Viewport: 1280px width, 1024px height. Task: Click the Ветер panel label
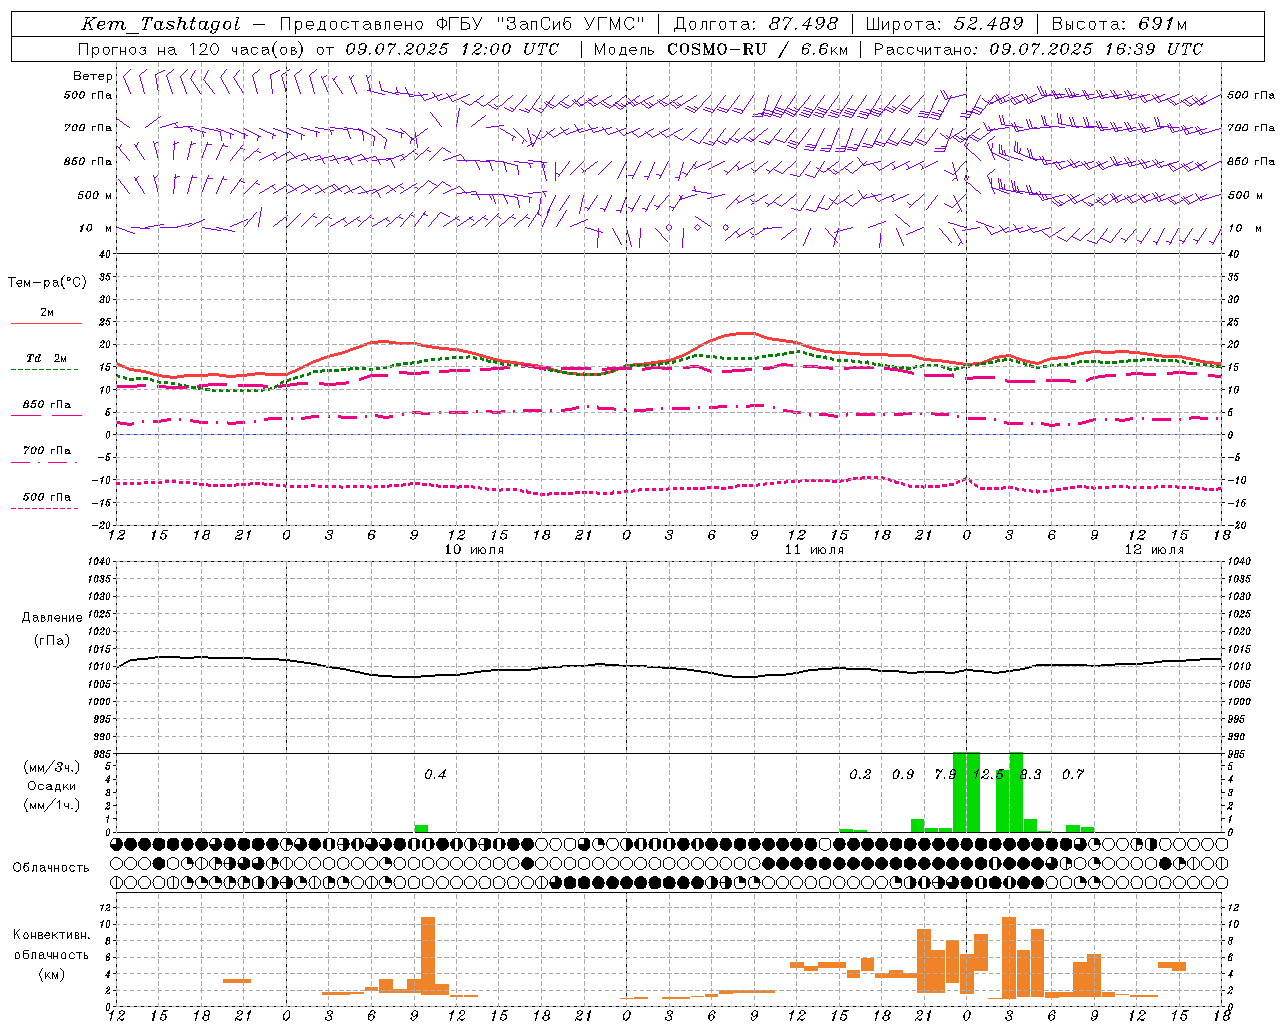(92, 76)
